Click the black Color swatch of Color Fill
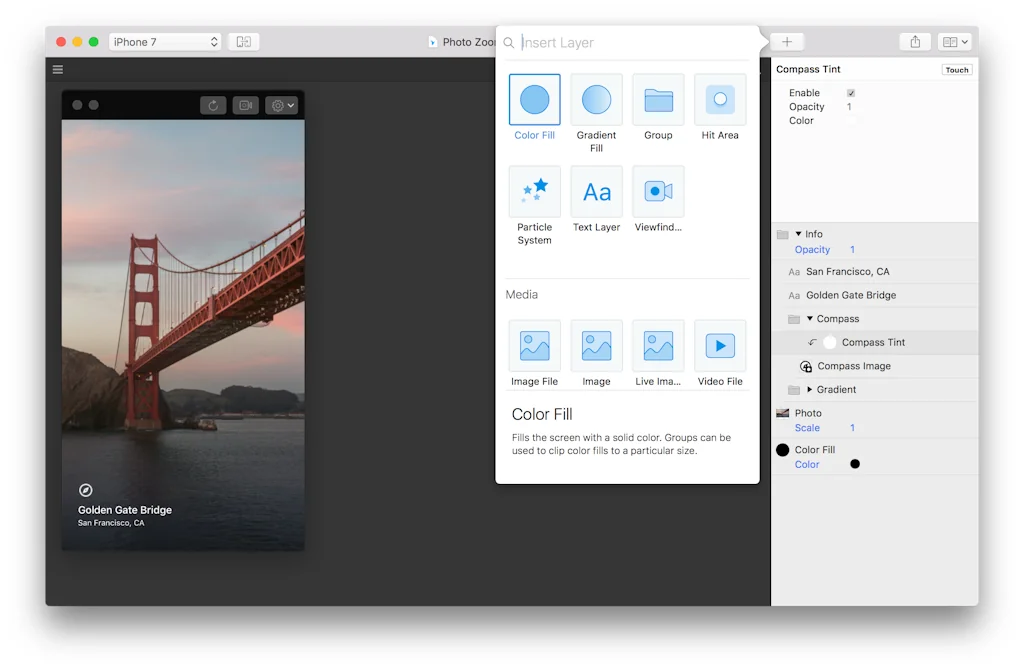 (x=855, y=464)
